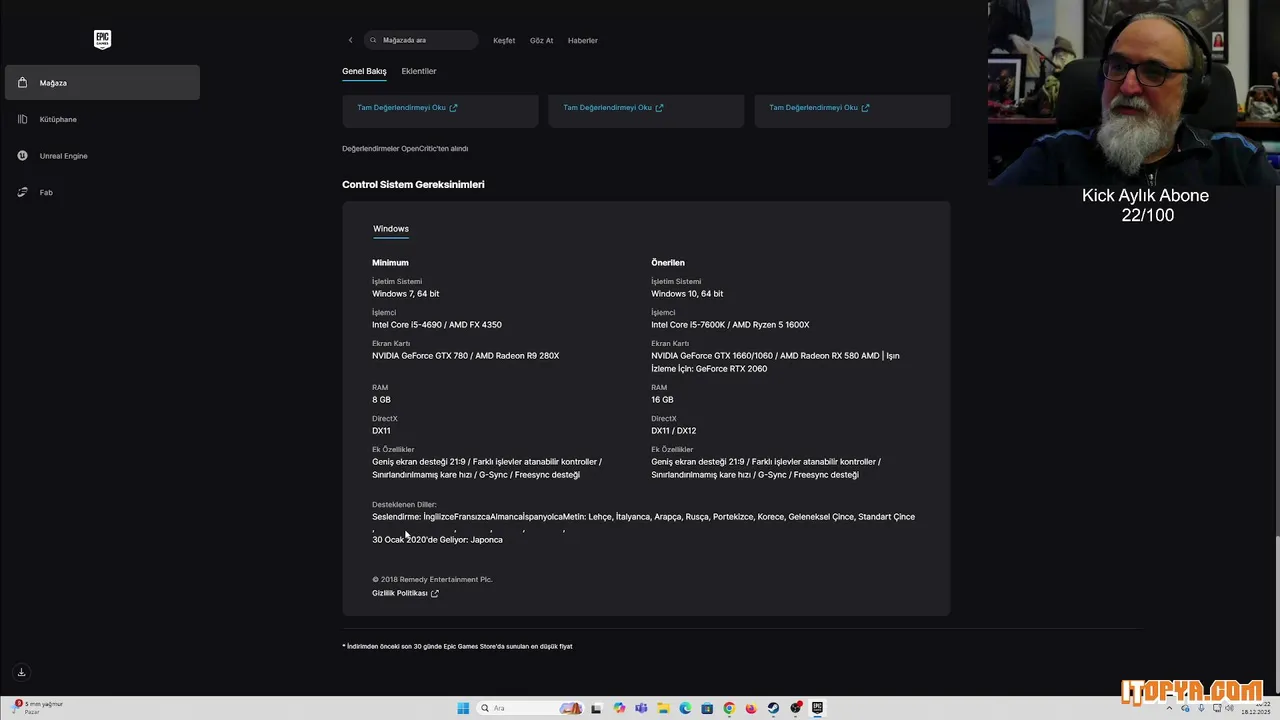Viewport: 1280px width, 720px height.
Task: Open leftmost Tam Değerlendirmeyi Oku link
Action: coord(407,107)
